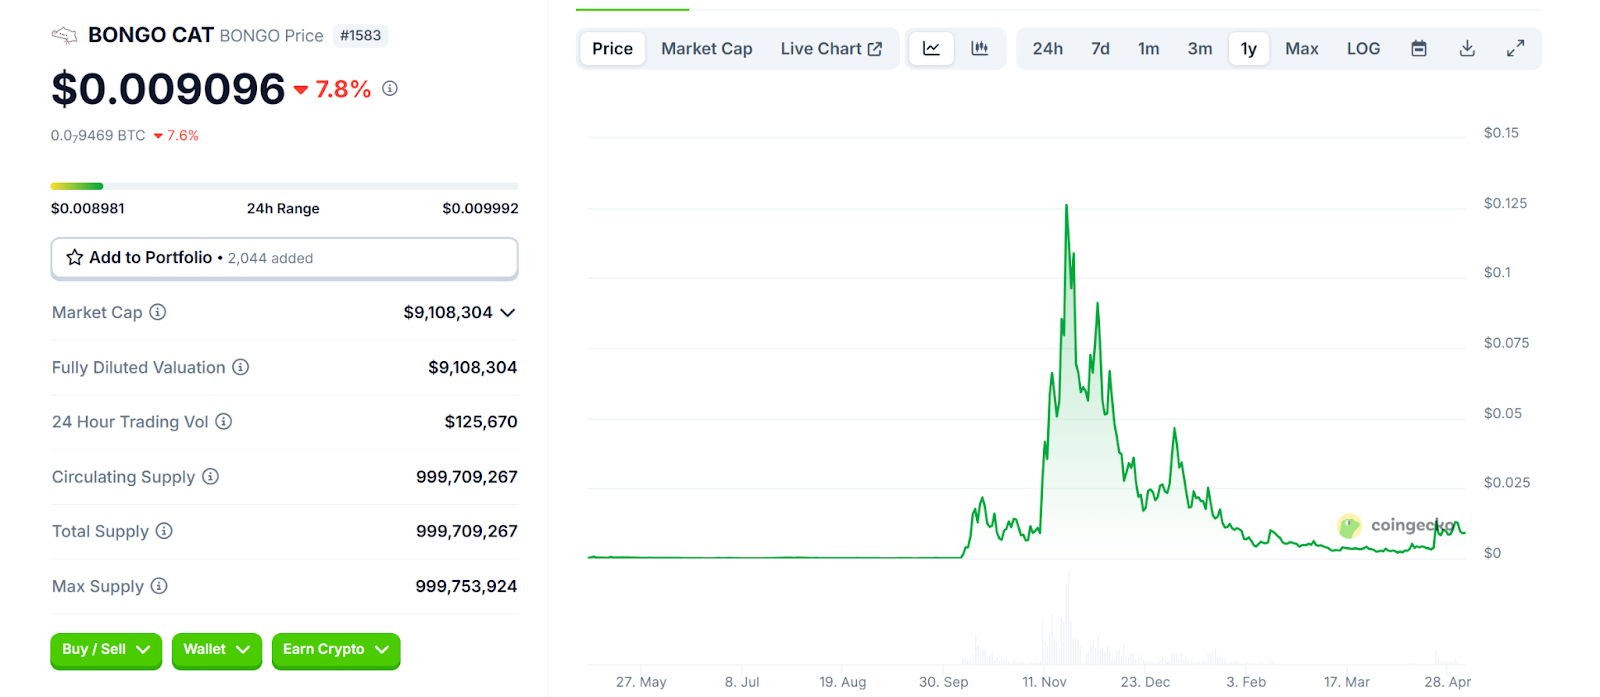Open the Earn Crypto dropdown
The width and height of the screenshot is (1600, 697).
pos(336,650)
